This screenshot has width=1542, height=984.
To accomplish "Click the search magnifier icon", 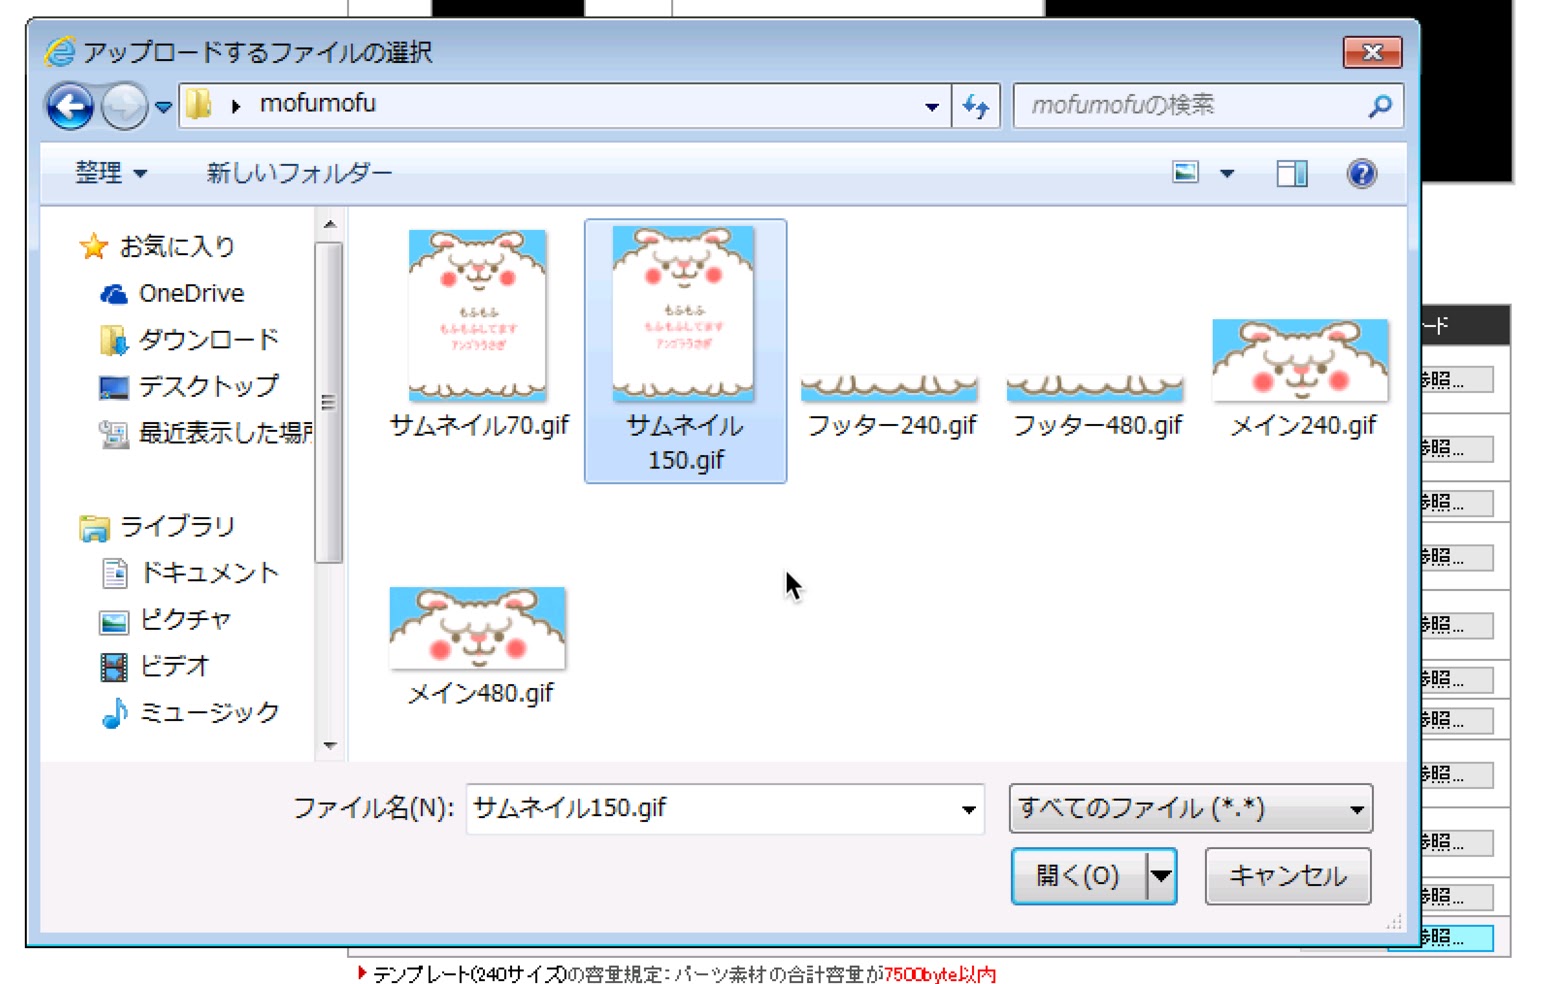I will point(1380,106).
